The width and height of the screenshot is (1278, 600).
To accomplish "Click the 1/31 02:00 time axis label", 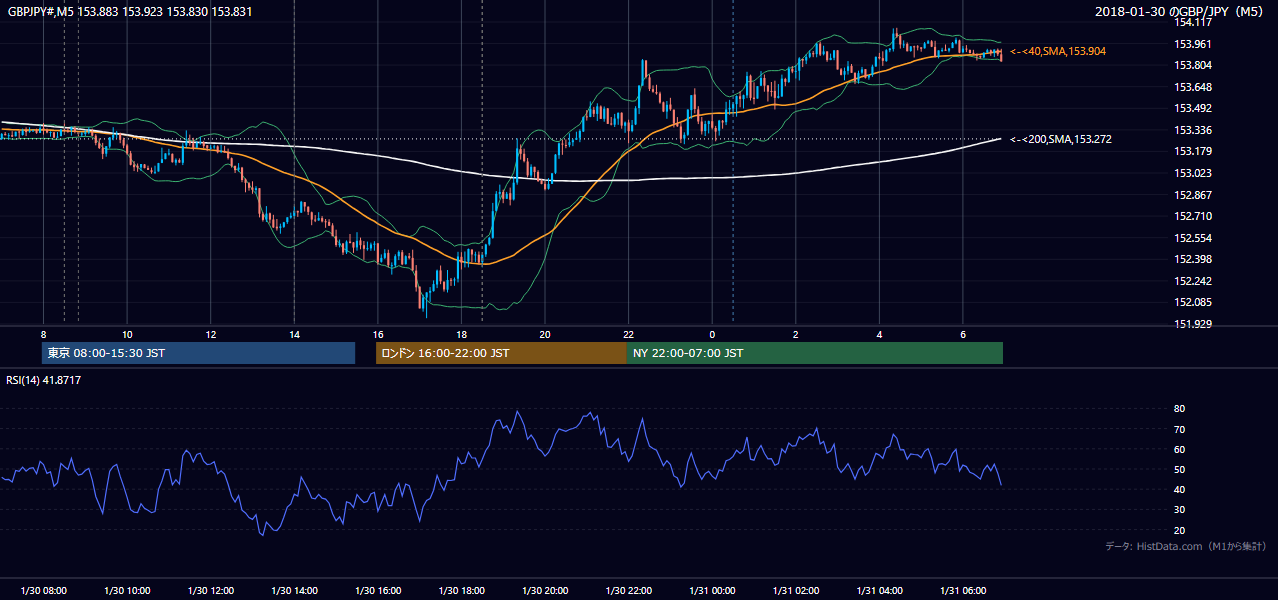I will tap(795, 591).
